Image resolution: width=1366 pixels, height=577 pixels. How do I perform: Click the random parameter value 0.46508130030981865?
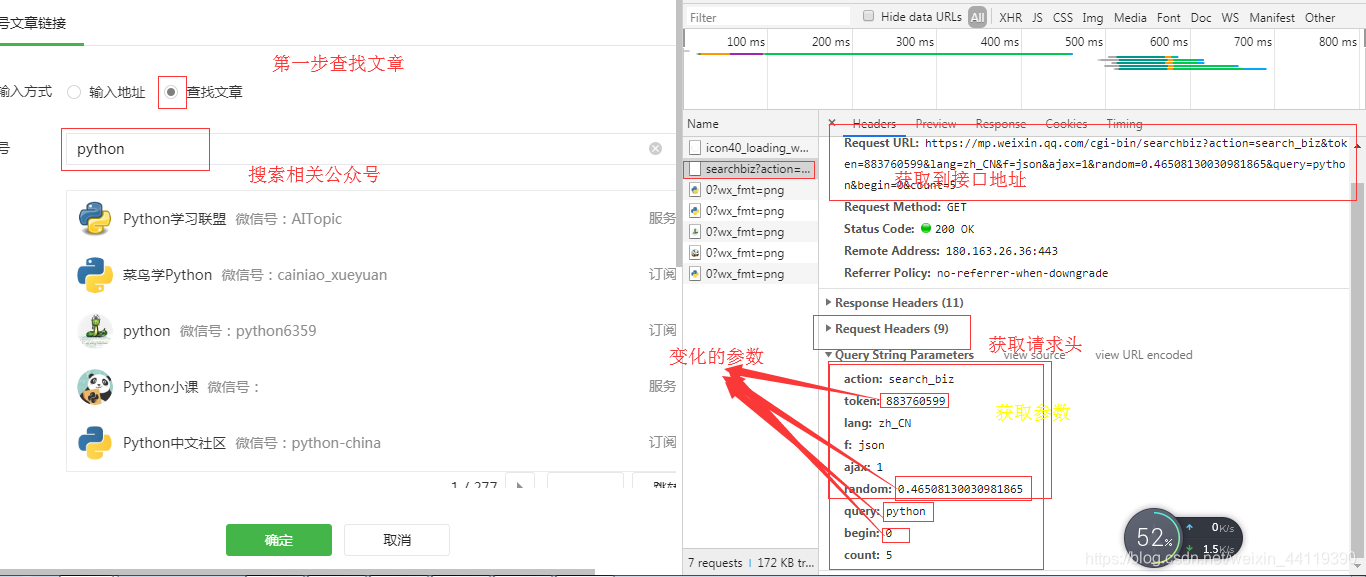[x=960, y=489]
